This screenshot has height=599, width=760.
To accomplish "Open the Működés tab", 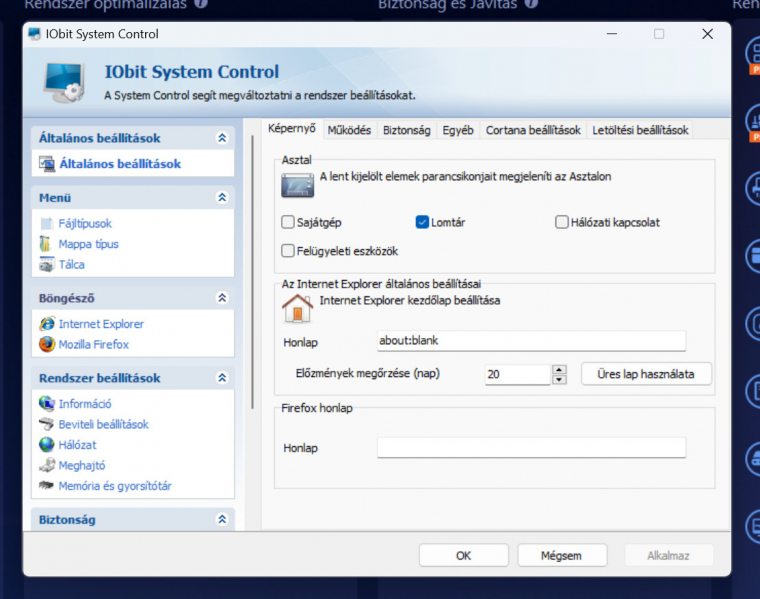I will [349, 130].
